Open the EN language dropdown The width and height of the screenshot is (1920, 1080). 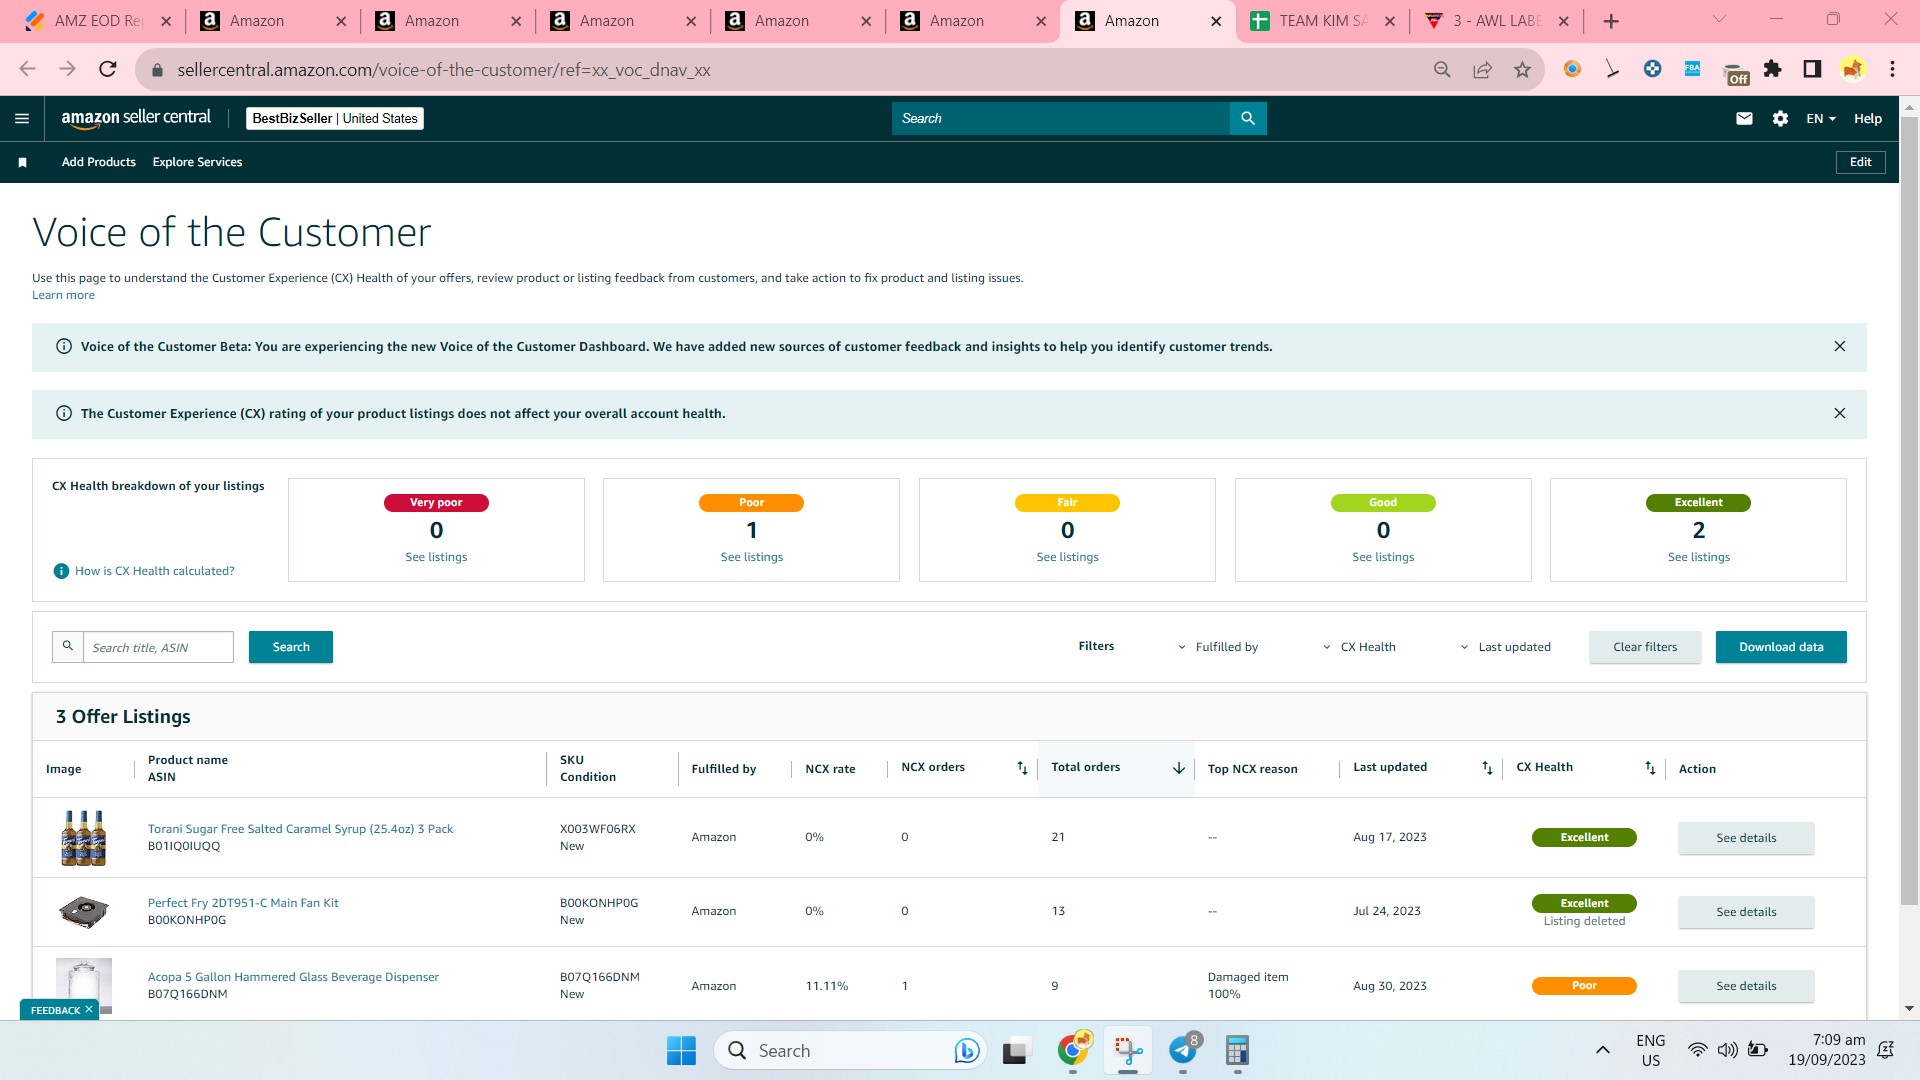[x=1820, y=118]
